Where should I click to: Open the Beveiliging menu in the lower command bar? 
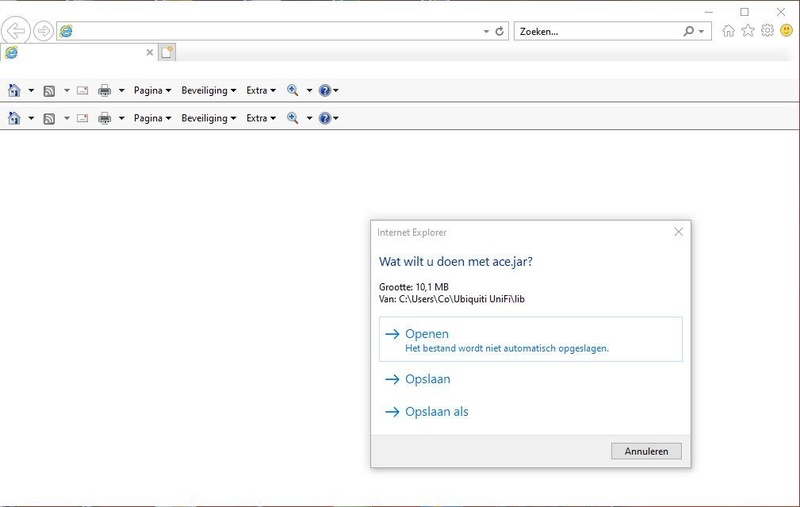coord(208,118)
